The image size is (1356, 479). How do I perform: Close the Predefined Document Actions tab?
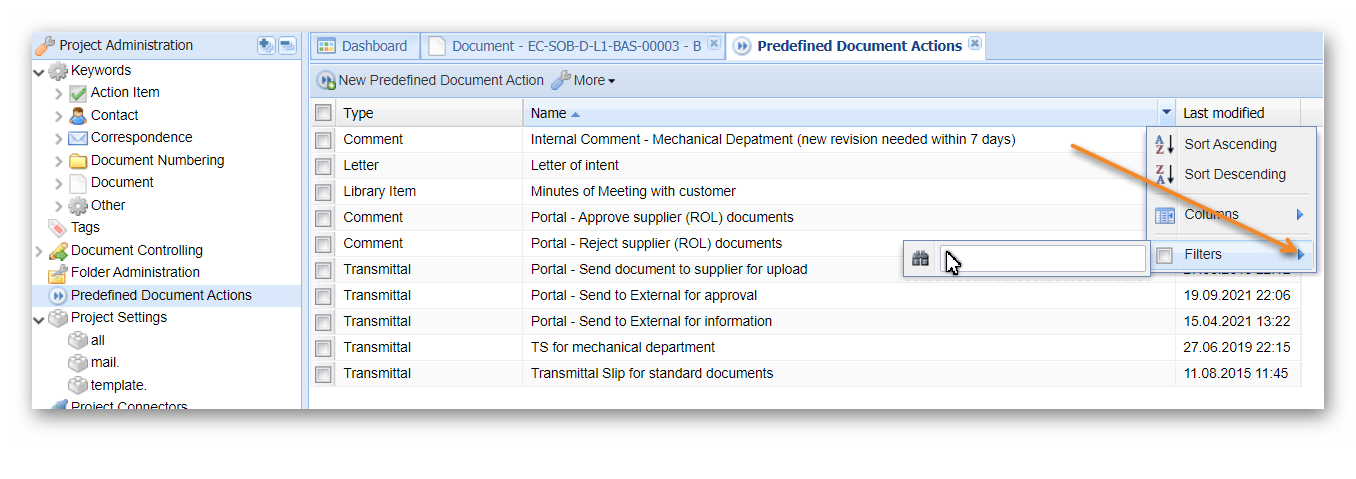[975, 44]
